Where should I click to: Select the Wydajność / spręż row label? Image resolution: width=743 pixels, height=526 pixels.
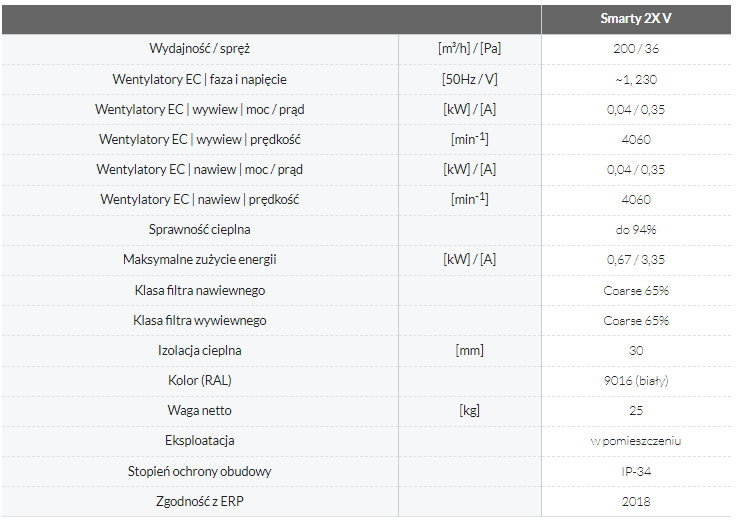pyautogui.click(x=199, y=48)
